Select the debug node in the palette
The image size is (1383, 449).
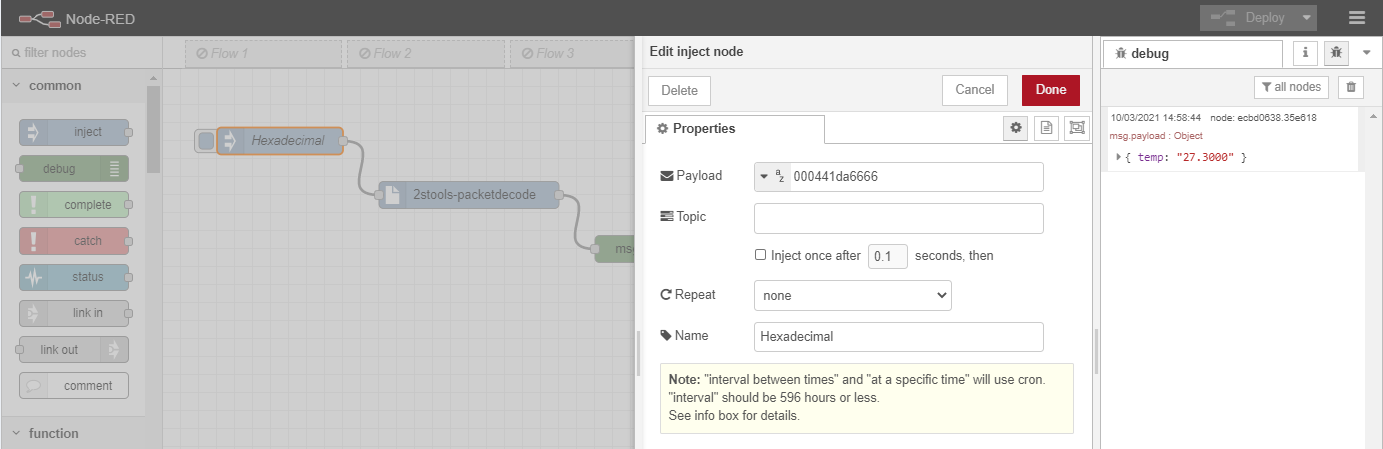(74, 169)
